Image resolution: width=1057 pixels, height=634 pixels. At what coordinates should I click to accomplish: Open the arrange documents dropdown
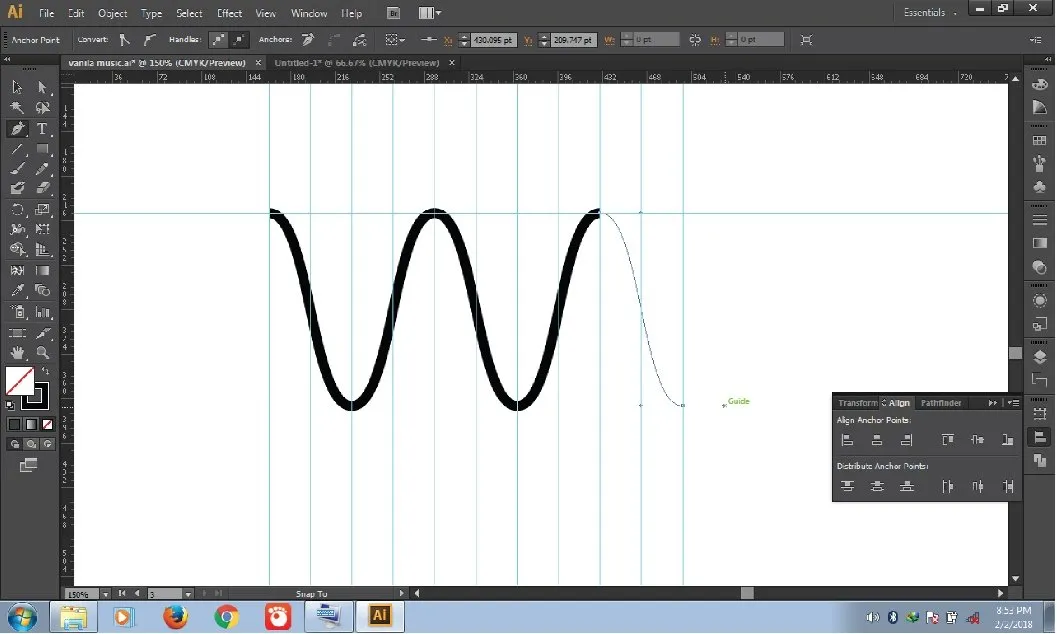[x=430, y=13]
